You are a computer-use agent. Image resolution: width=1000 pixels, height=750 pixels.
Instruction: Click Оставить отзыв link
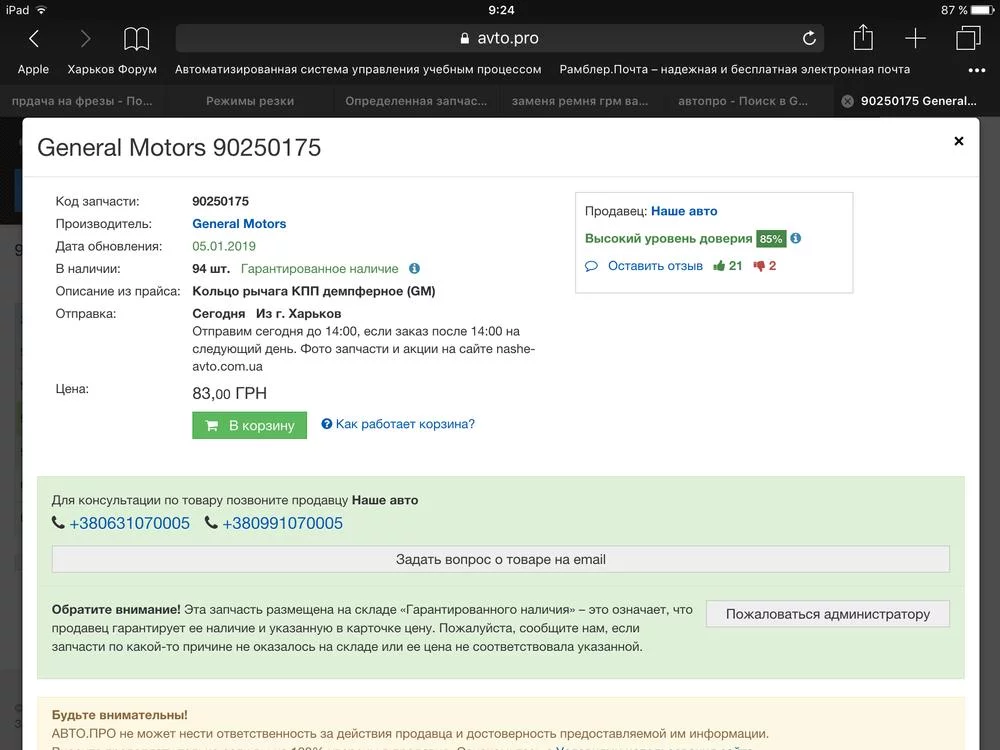point(655,266)
